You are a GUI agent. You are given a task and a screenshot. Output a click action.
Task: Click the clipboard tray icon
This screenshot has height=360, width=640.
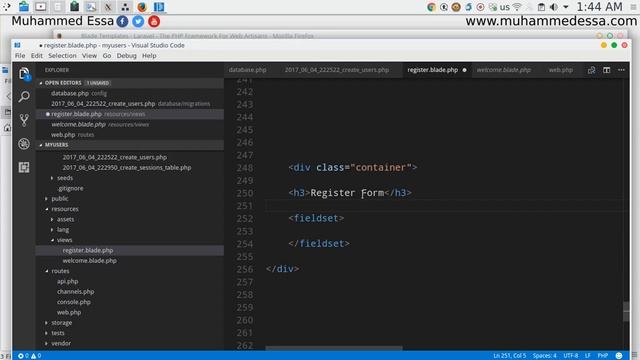coord(541,7)
